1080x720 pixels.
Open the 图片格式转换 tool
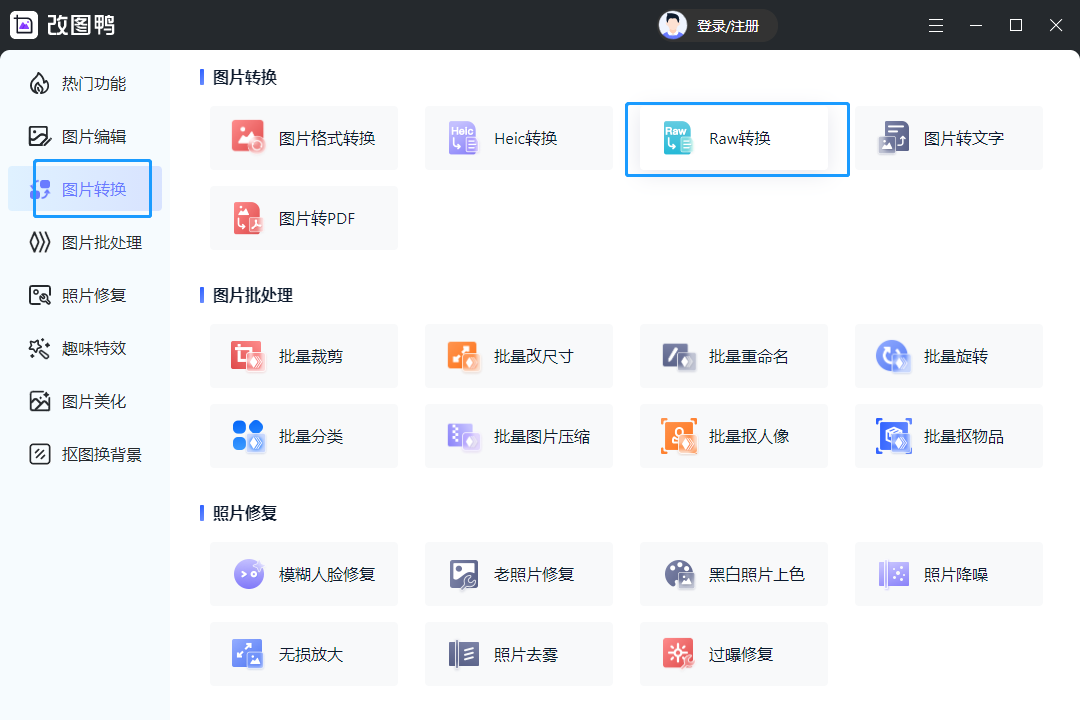[x=303, y=138]
